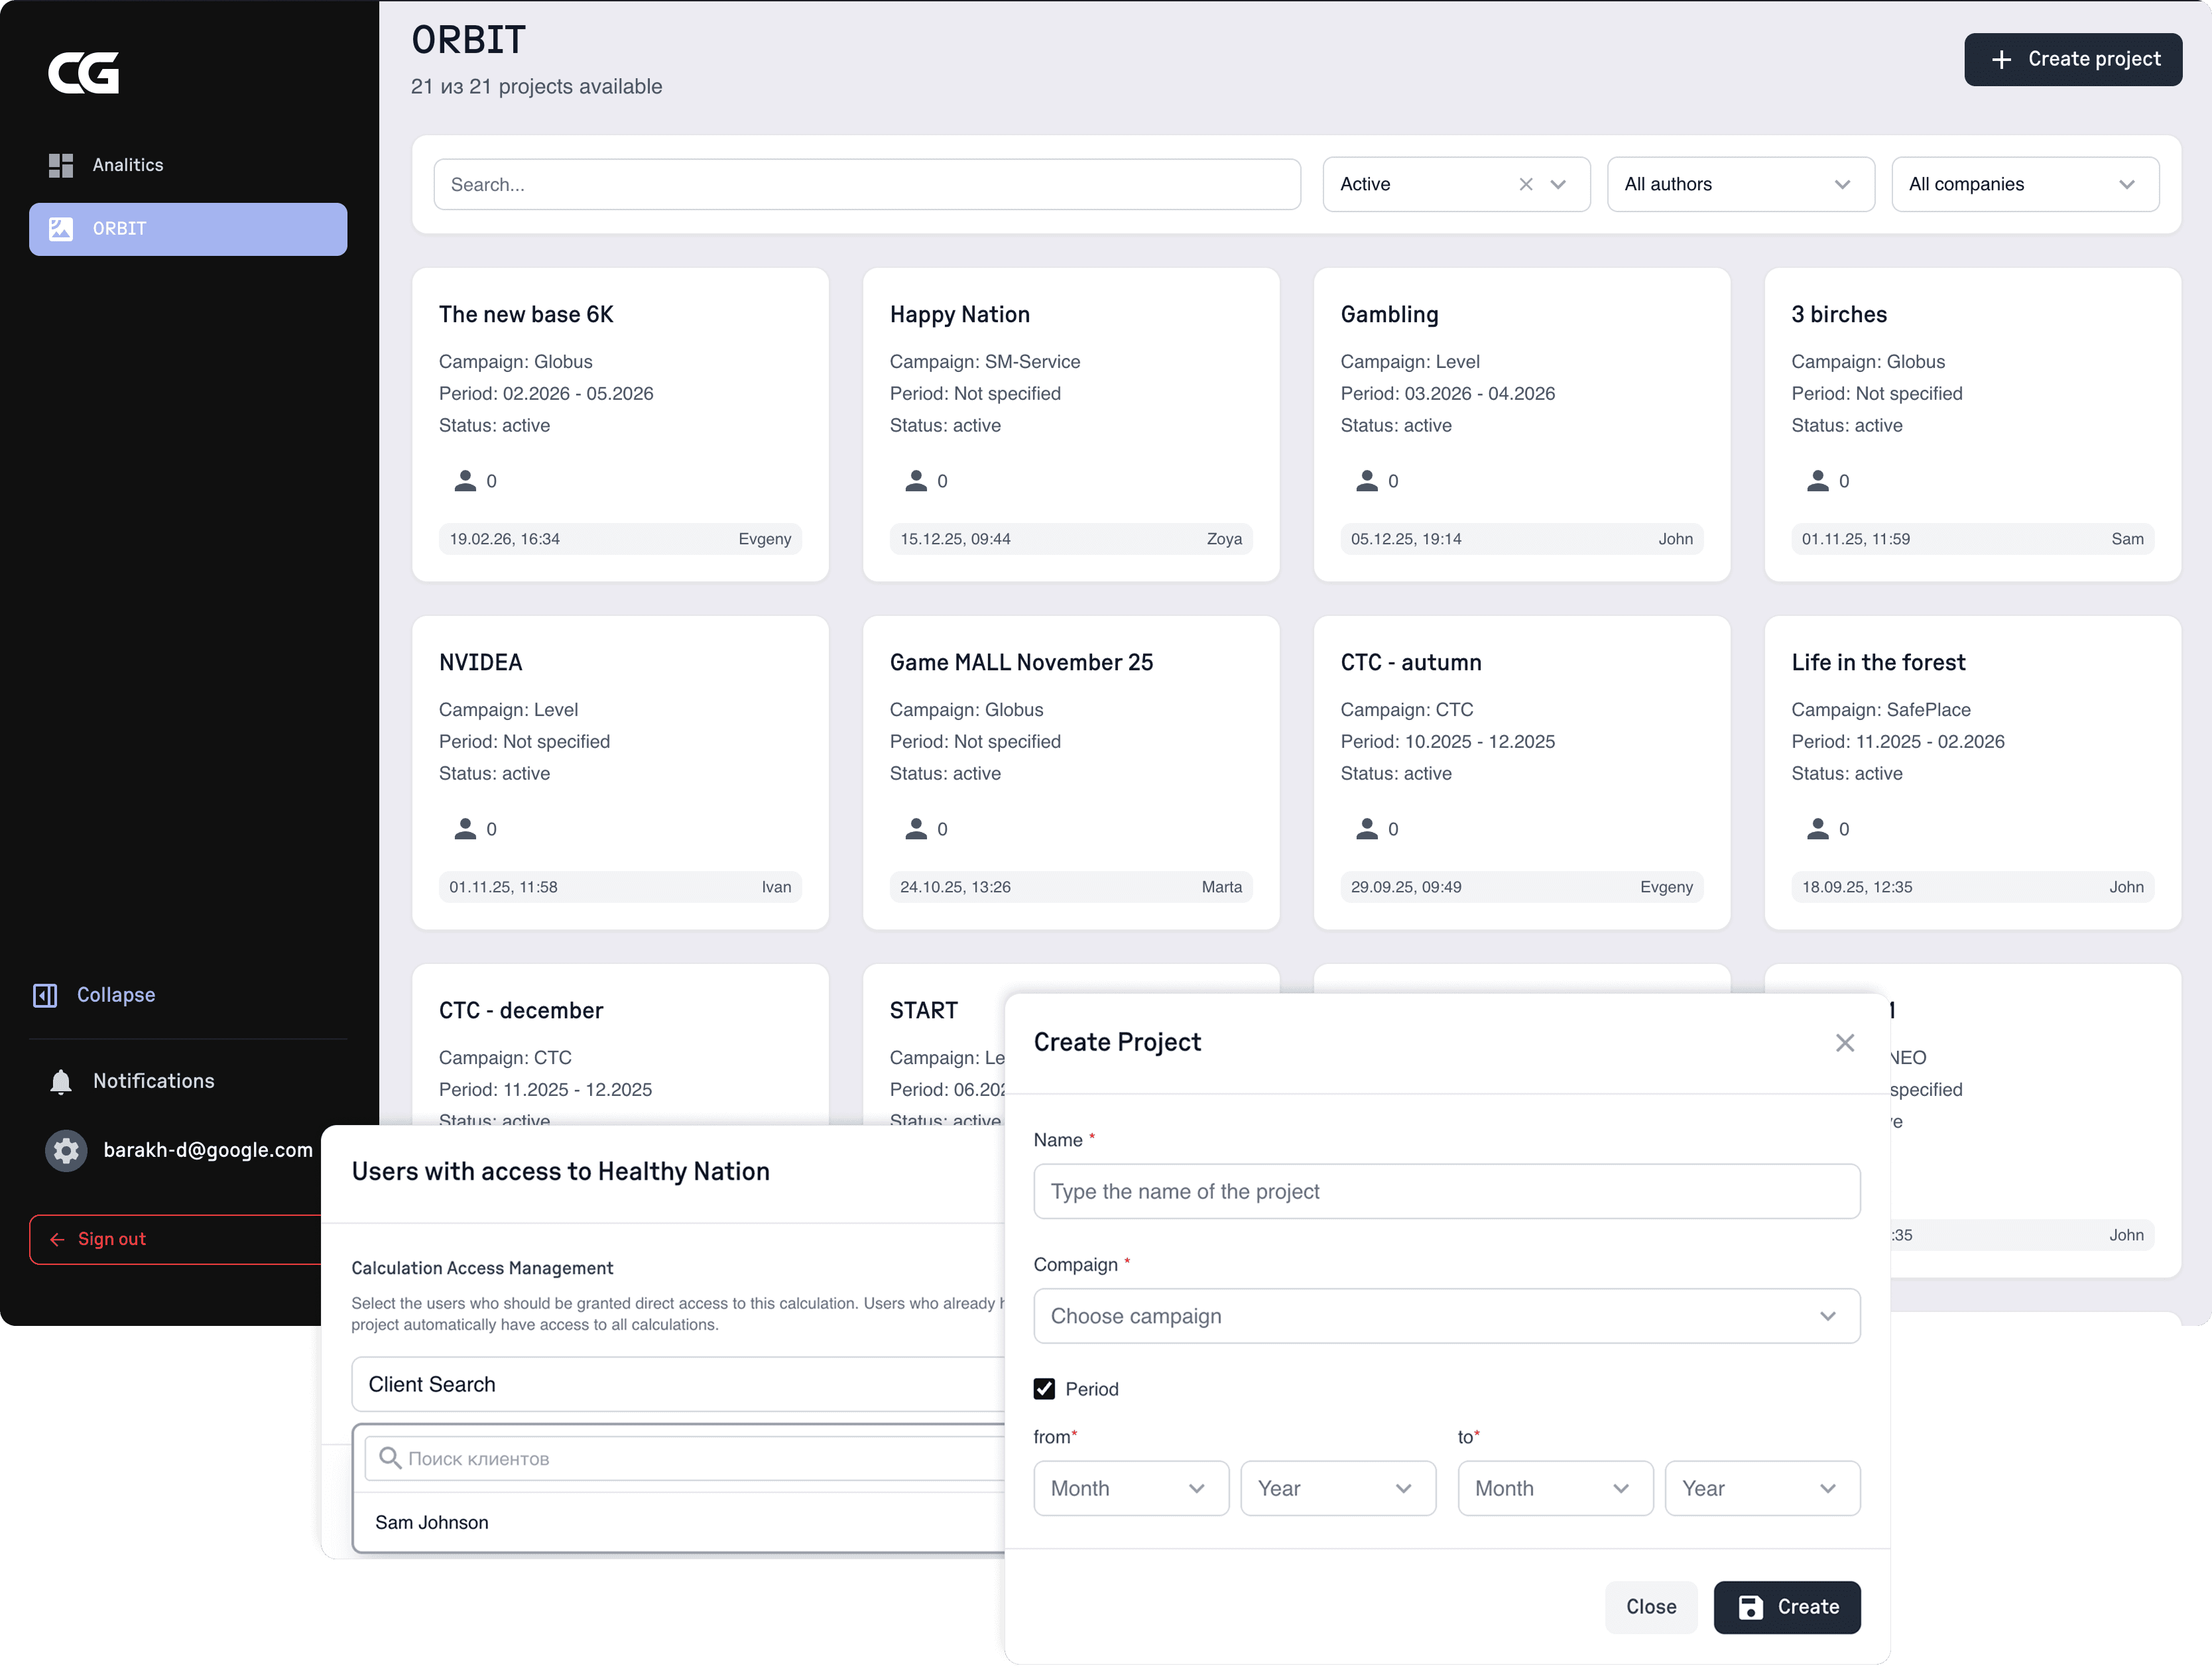Viewport: 2212px width, 1668px height.
Task: Click author Marta on Game MALL card
Action: tap(1221, 887)
